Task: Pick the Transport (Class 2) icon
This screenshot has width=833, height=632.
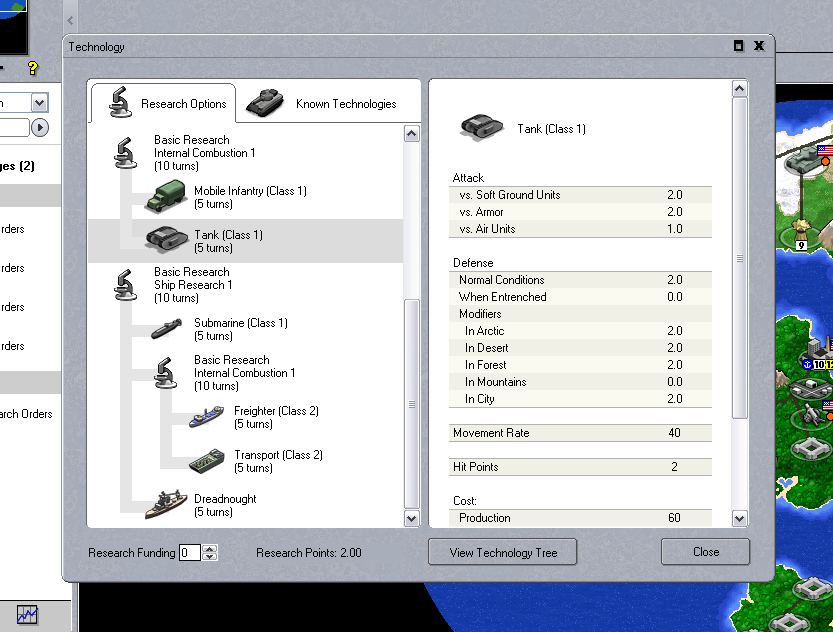Action: pyautogui.click(x=206, y=461)
